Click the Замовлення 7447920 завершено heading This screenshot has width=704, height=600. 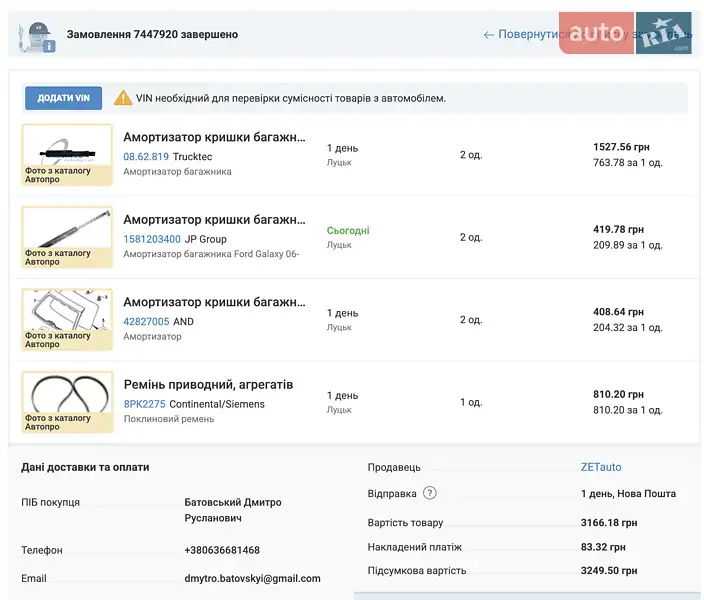pos(152,34)
